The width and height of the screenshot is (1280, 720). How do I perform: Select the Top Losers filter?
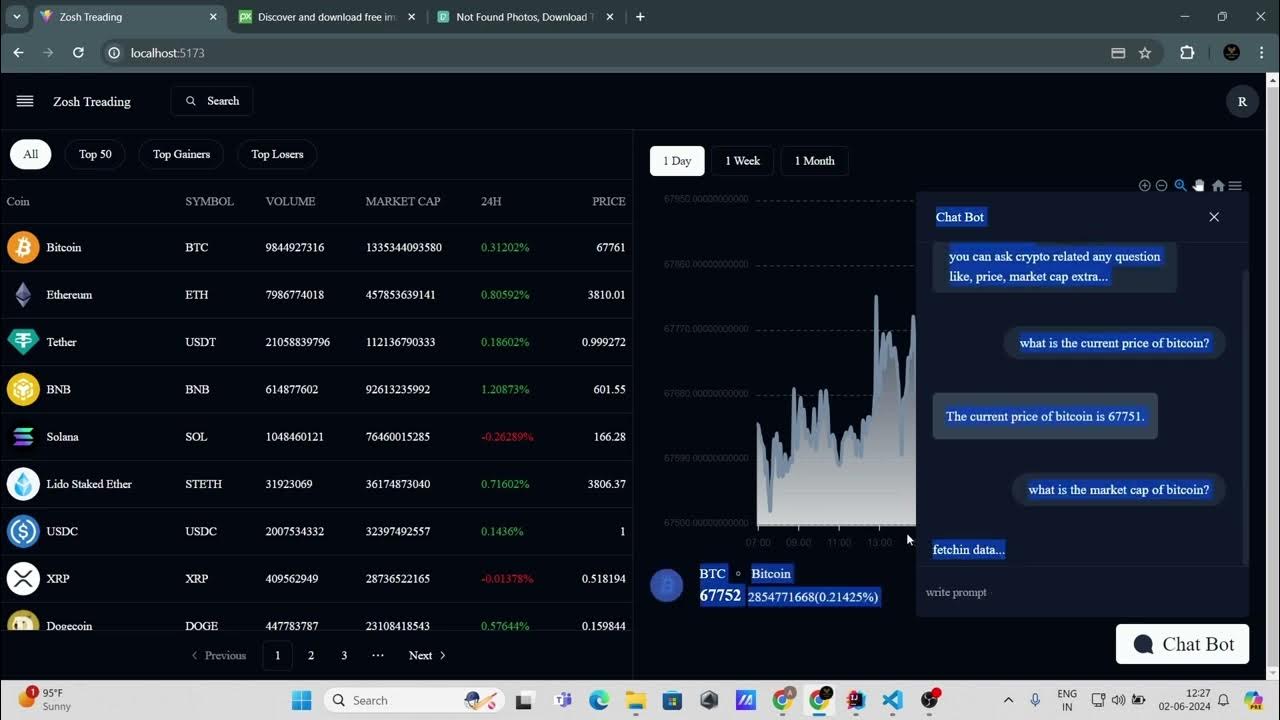click(277, 154)
